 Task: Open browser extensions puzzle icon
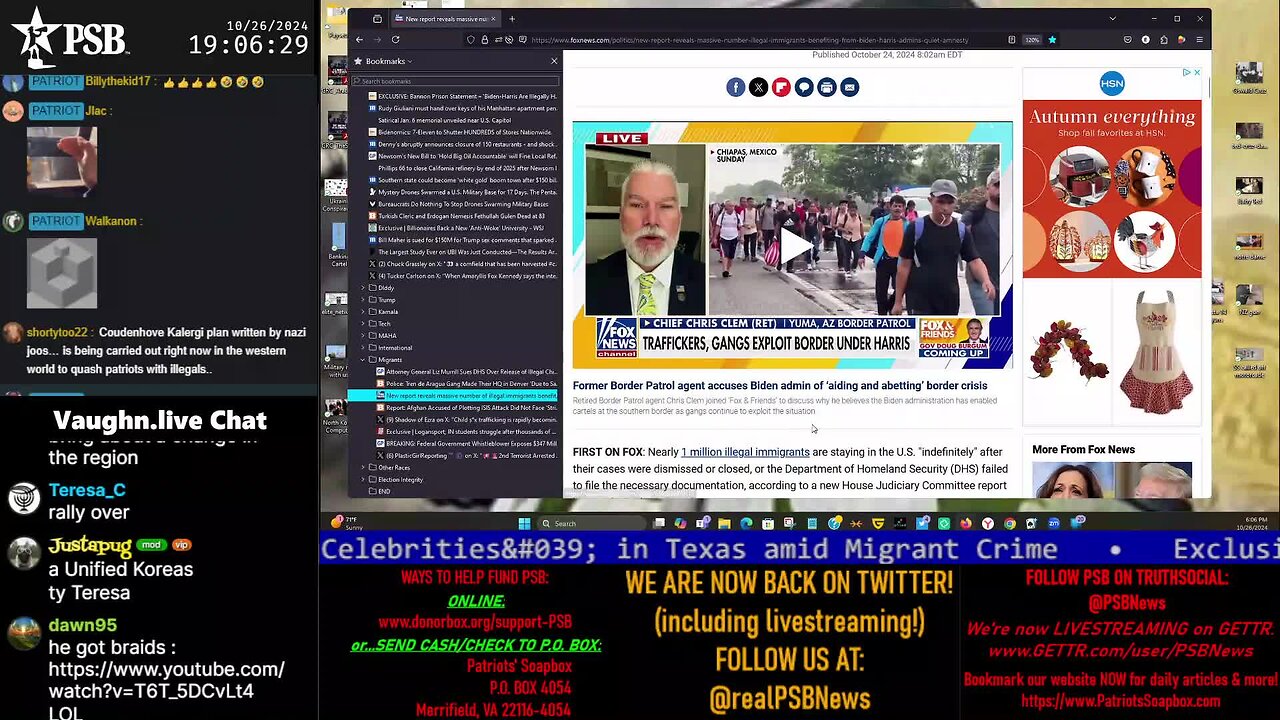[x=1163, y=39]
